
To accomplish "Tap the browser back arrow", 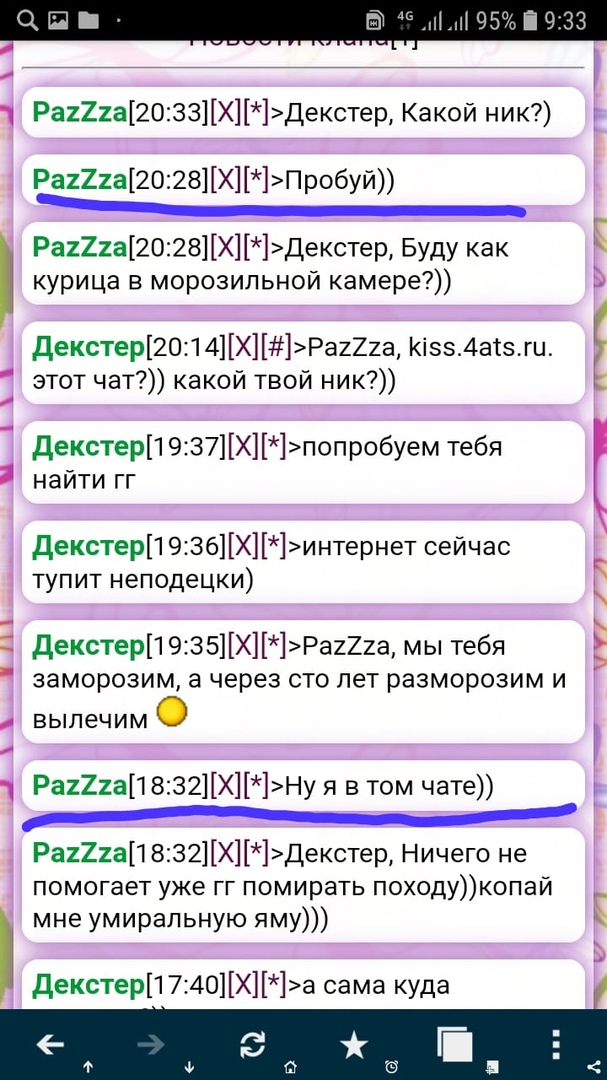I will 50,1045.
